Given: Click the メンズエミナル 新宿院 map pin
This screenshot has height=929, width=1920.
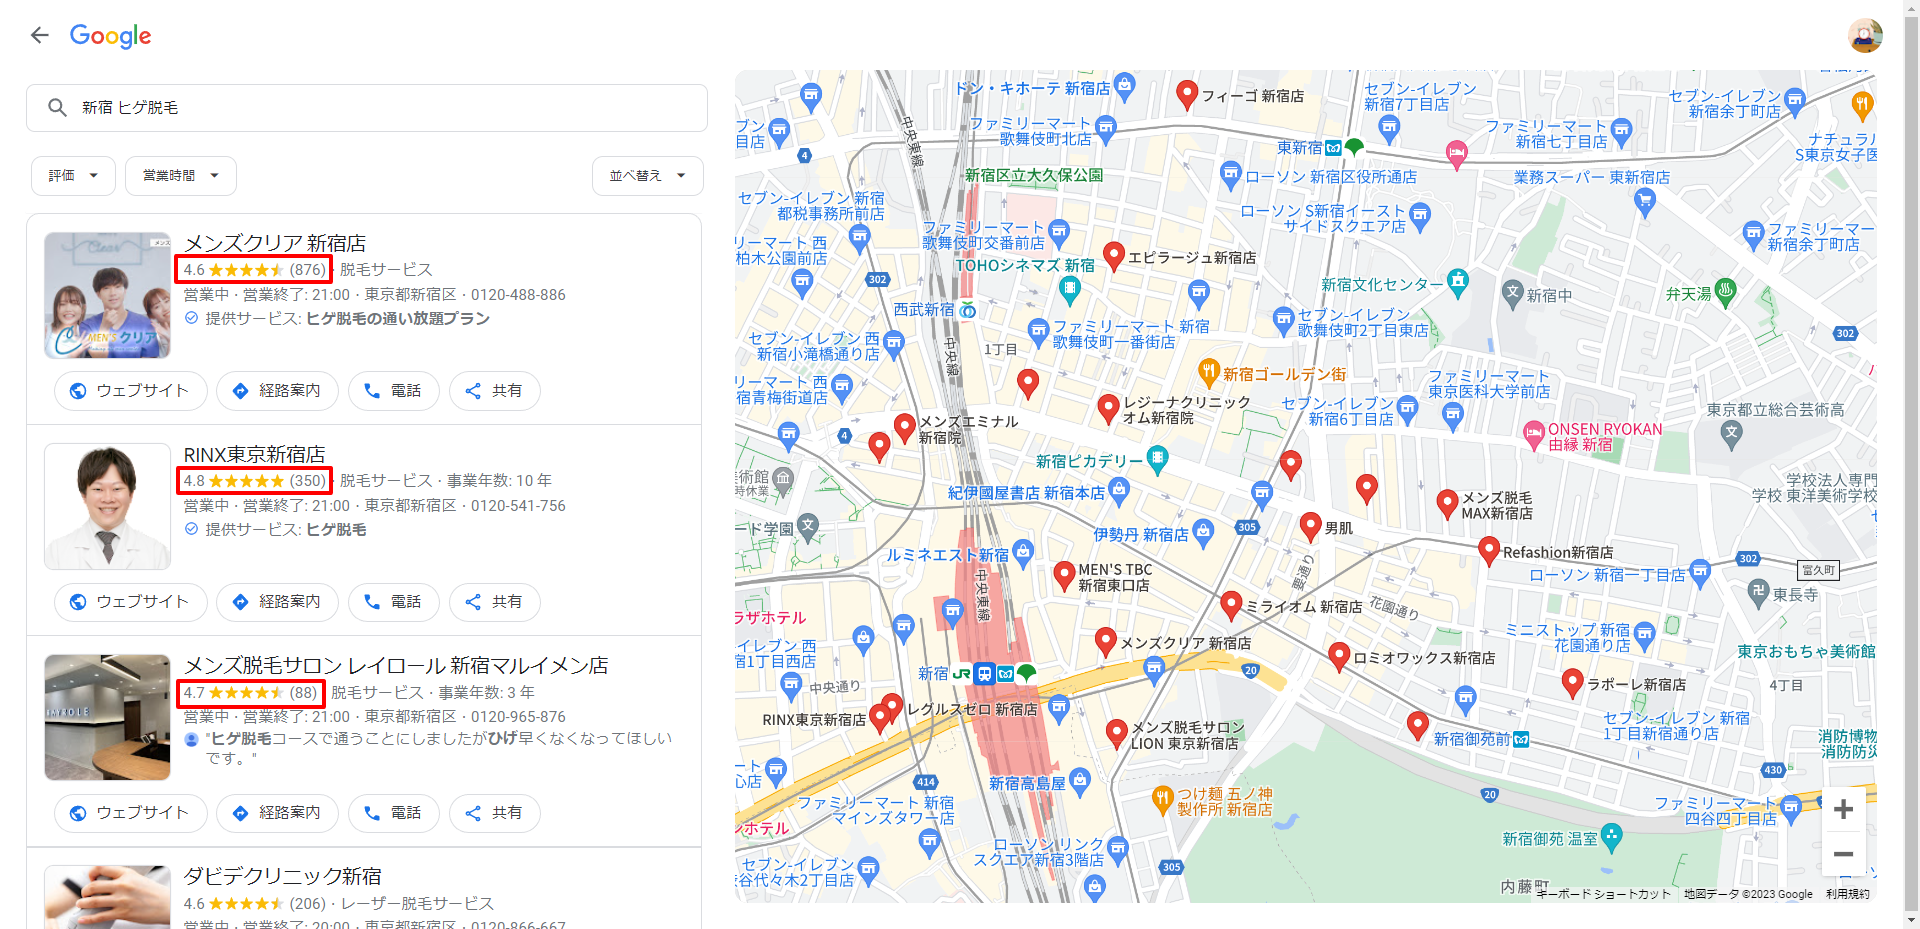Looking at the screenshot, I should click(x=904, y=428).
